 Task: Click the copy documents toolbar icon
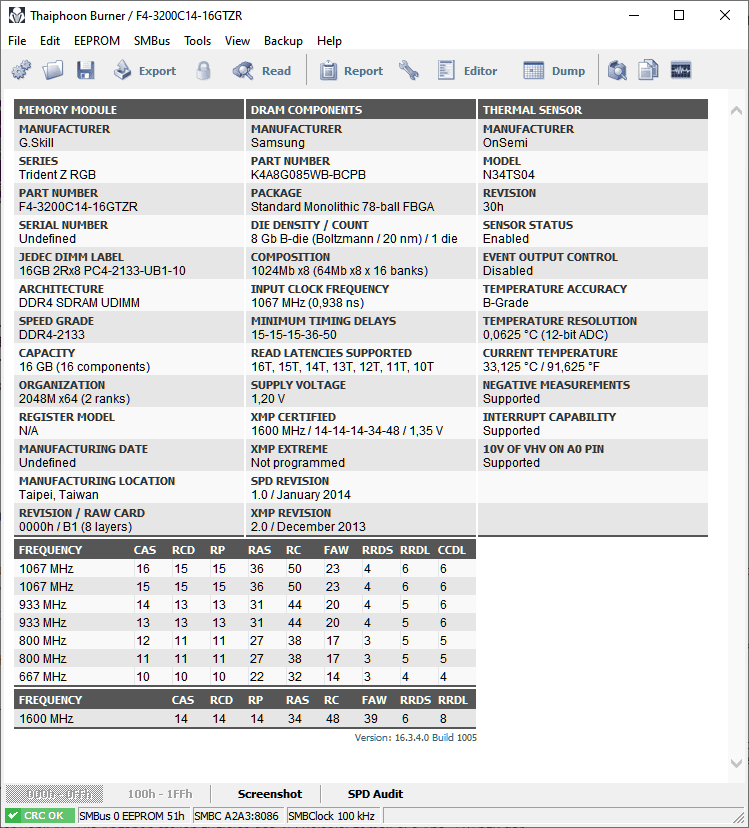click(648, 70)
